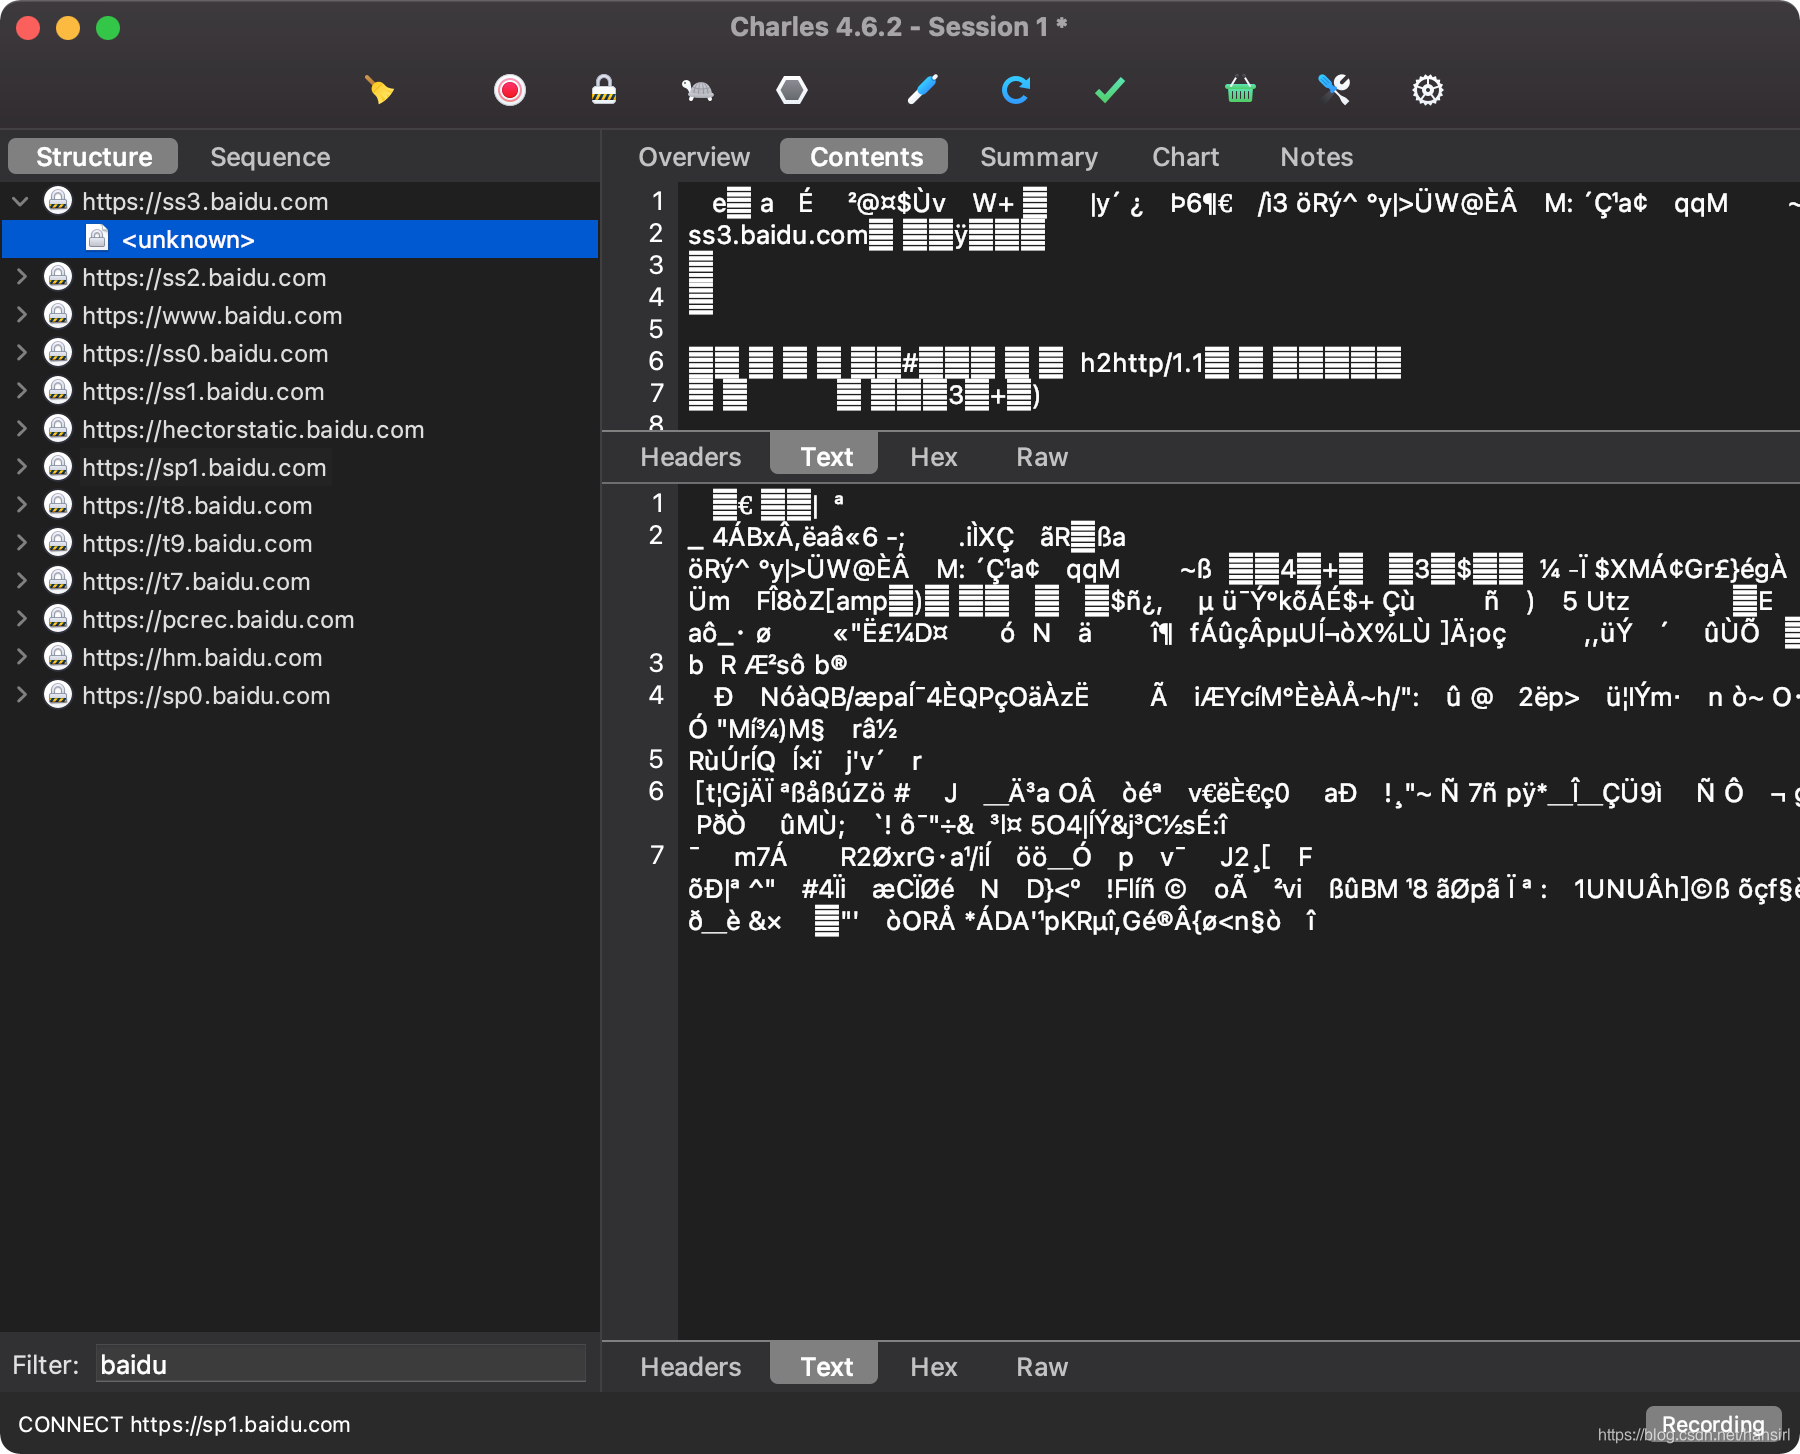
Task: Select https://hectorstatic.baidu.com tree row
Action: pyautogui.click(x=300, y=429)
